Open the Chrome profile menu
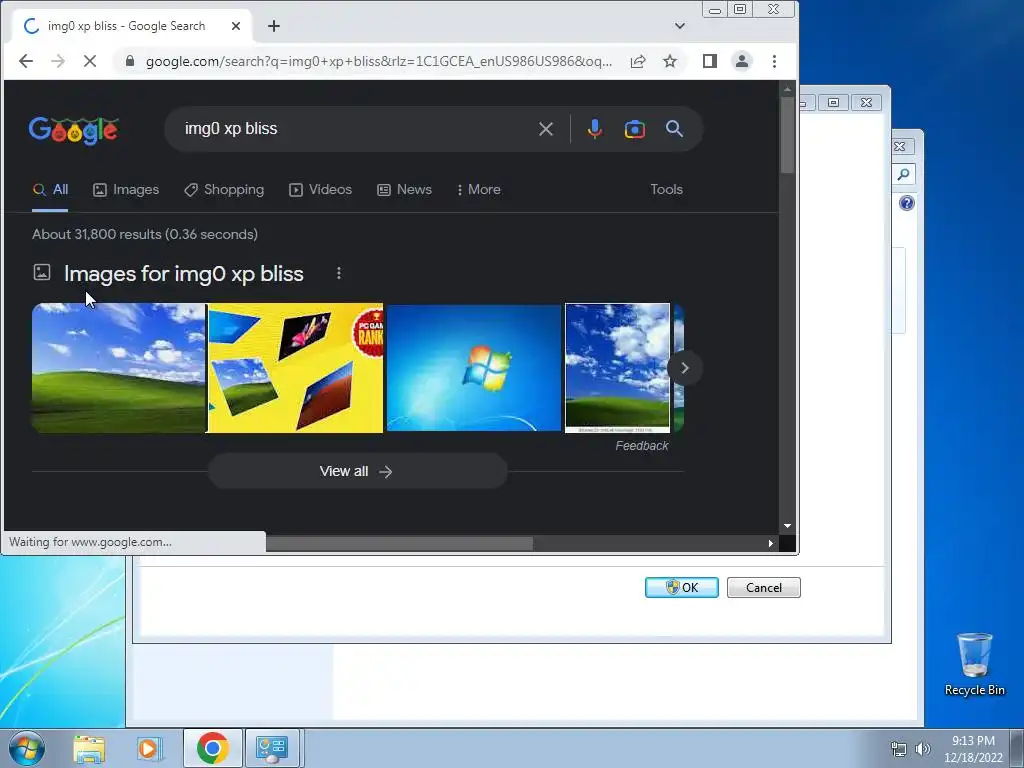Screen dimensions: 1024x768 click(x=742, y=61)
